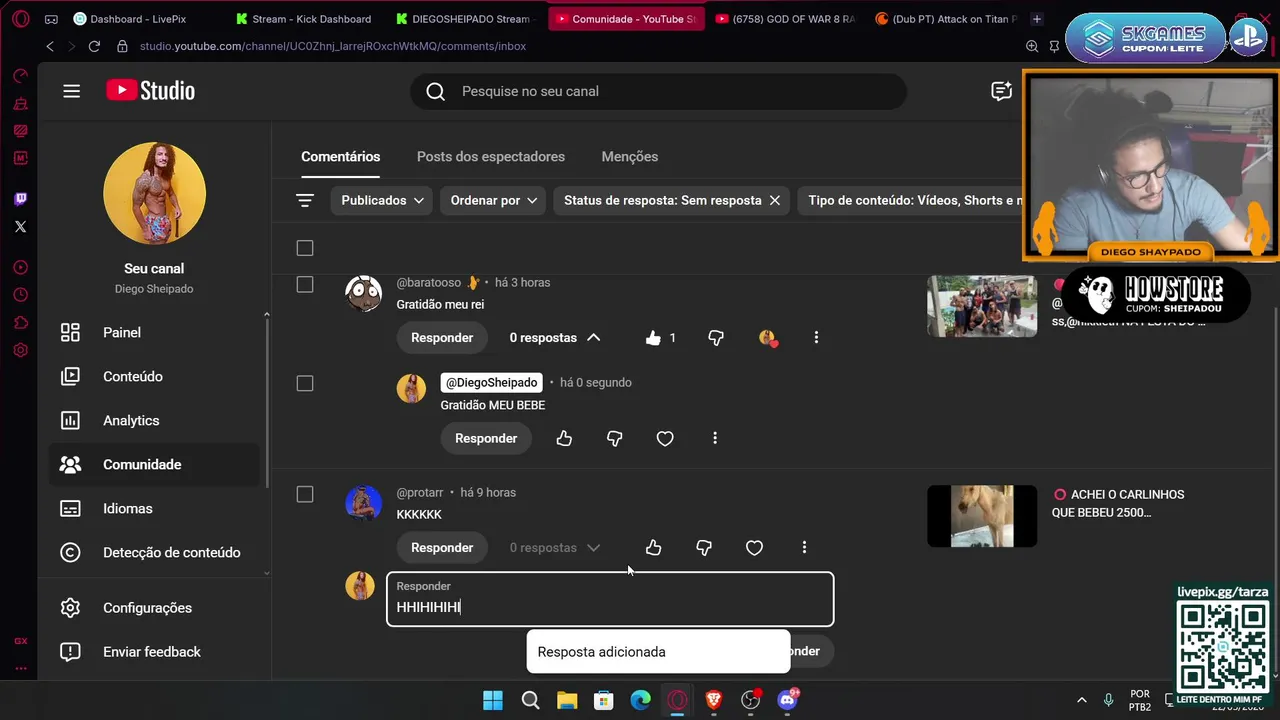Remove the Status de resposta filter
The width and height of the screenshot is (1280, 720).
coord(774,200)
